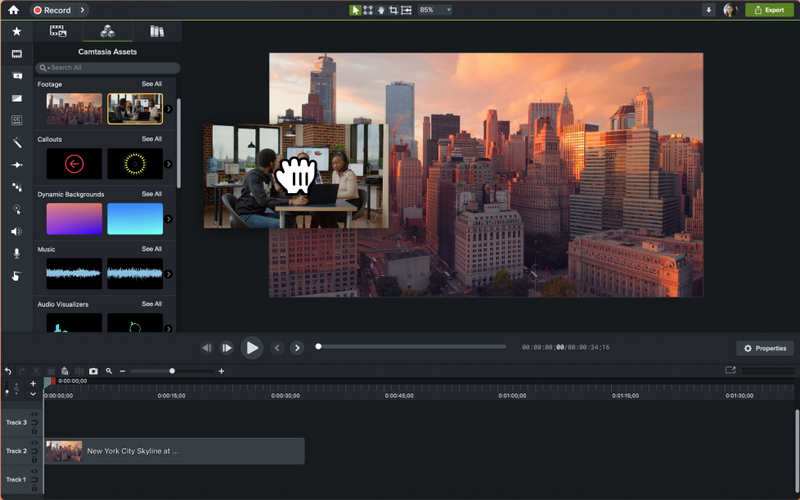Switch to the Library books tab
This screenshot has height=500, width=800.
(x=157, y=31)
